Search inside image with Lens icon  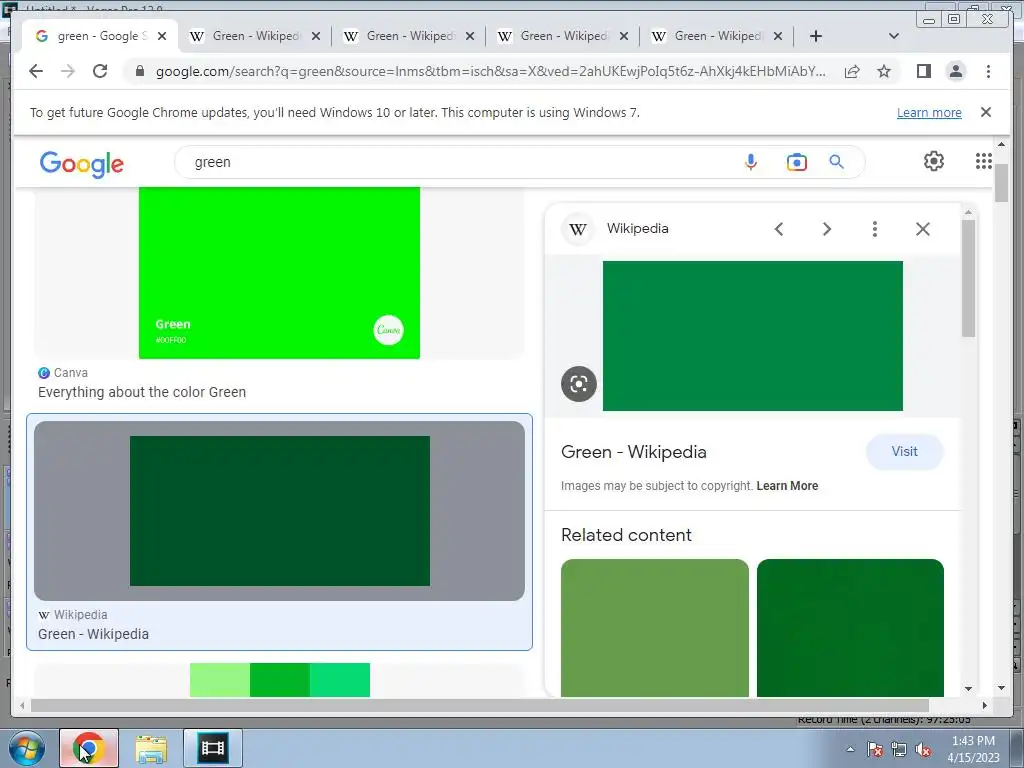tap(579, 384)
